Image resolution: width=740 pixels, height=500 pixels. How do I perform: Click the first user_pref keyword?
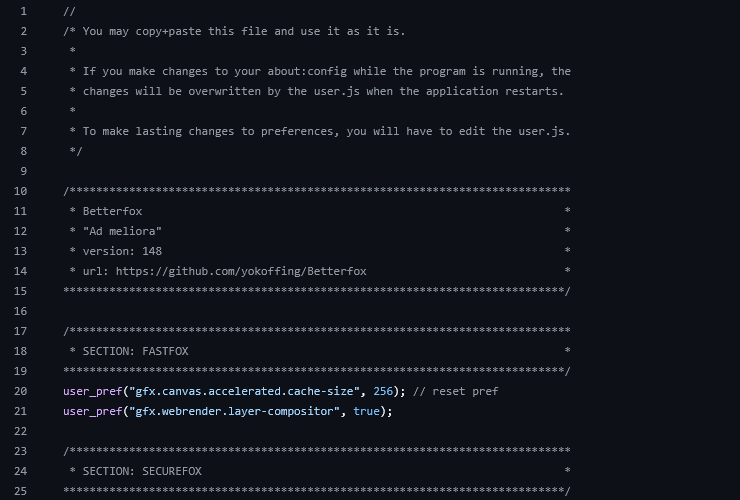pos(92,391)
